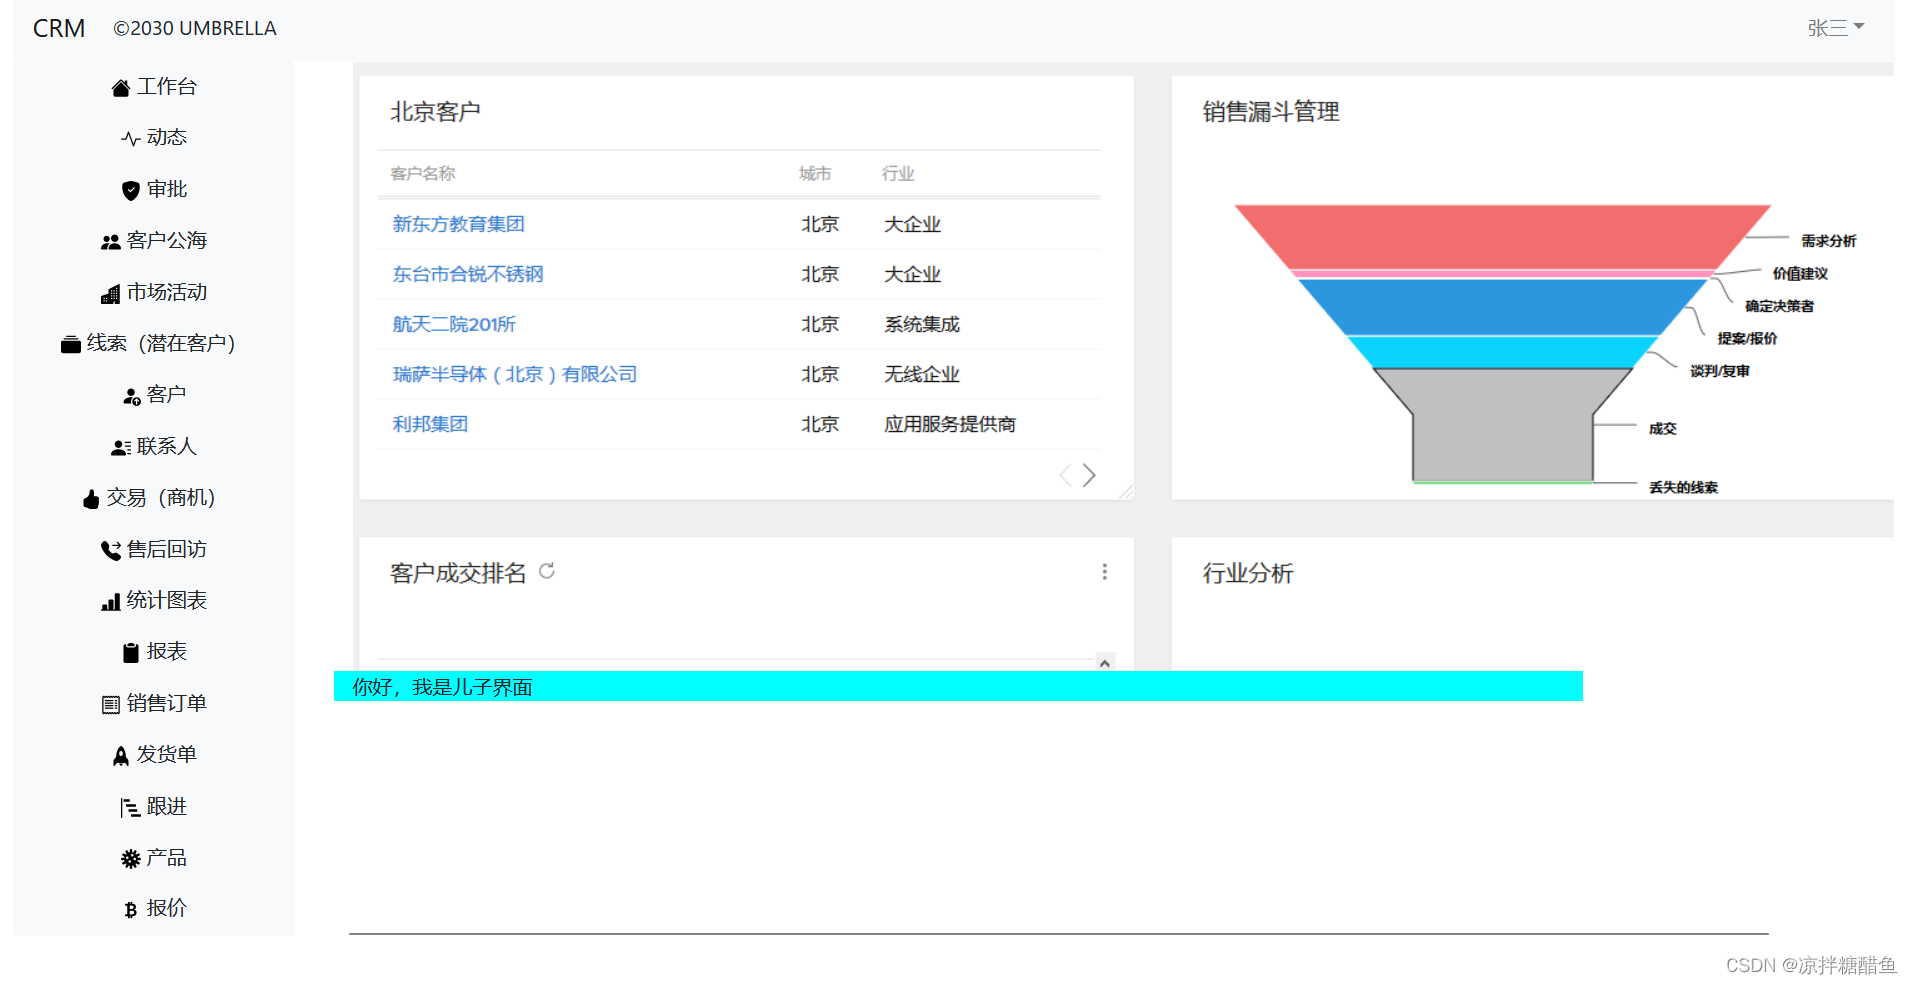Click the 系统集成 industry cell
The width and height of the screenshot is (1913, 984).
[922, 324]
